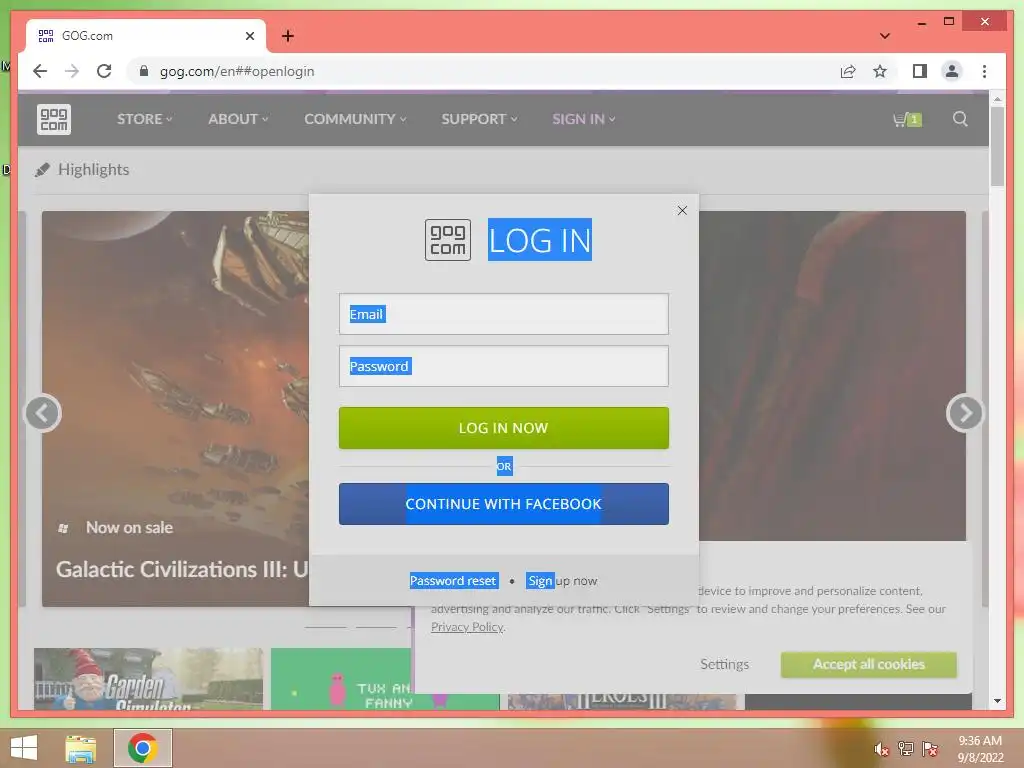Click the muted speaker tray icon
1024x768 pixels.
tap(881, 749)
